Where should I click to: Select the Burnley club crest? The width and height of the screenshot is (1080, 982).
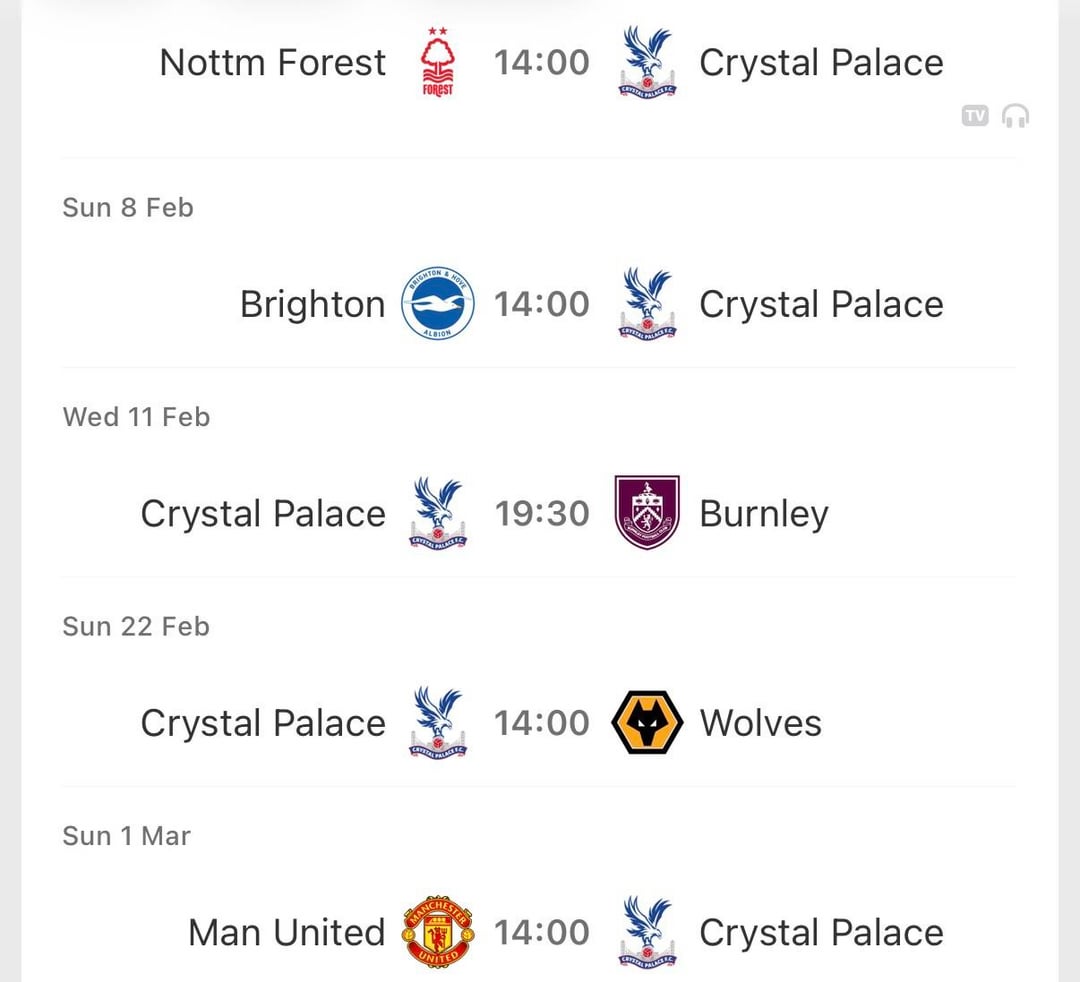coord(647,513)
